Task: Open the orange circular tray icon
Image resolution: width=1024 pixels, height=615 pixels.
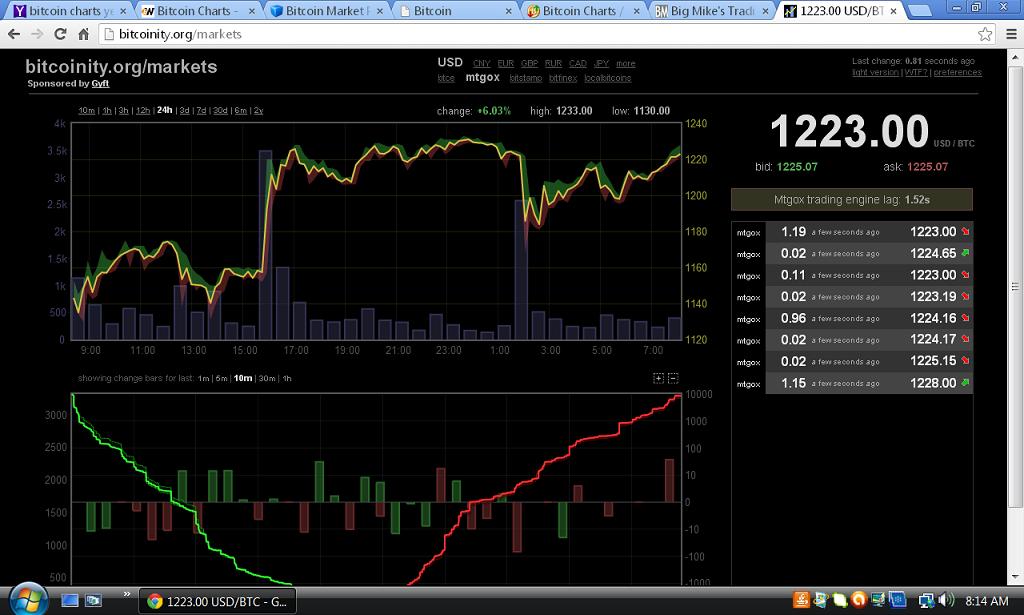Action: coord(859,599)
